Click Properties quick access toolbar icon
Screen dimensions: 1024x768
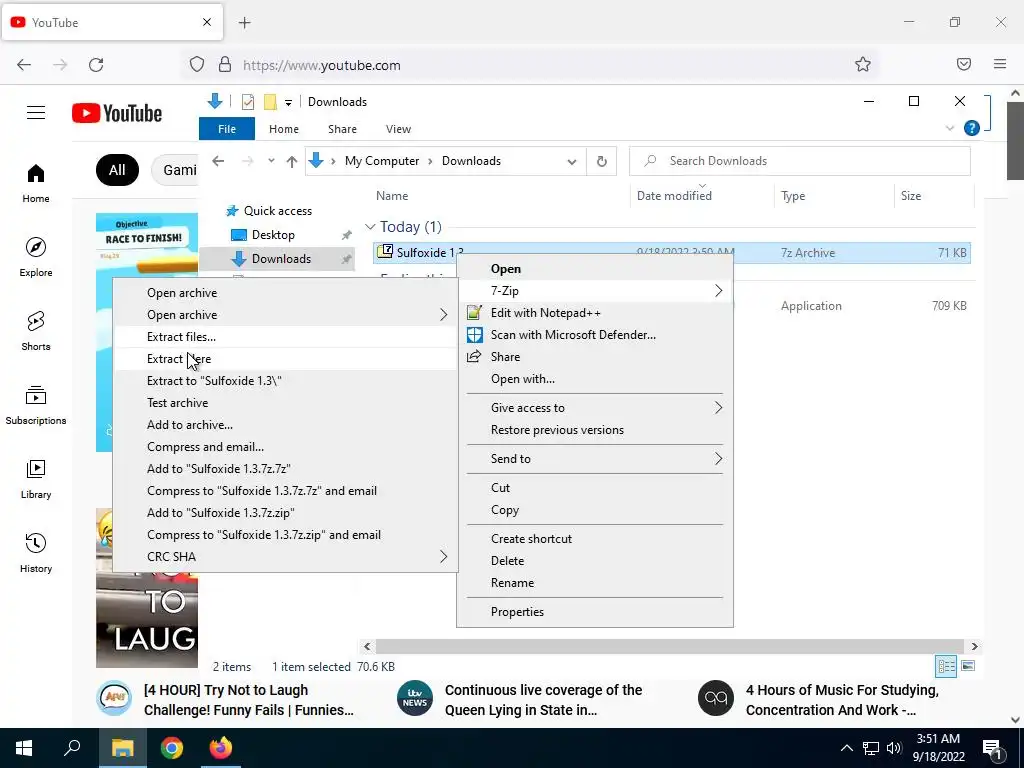[x=248, y=102]
